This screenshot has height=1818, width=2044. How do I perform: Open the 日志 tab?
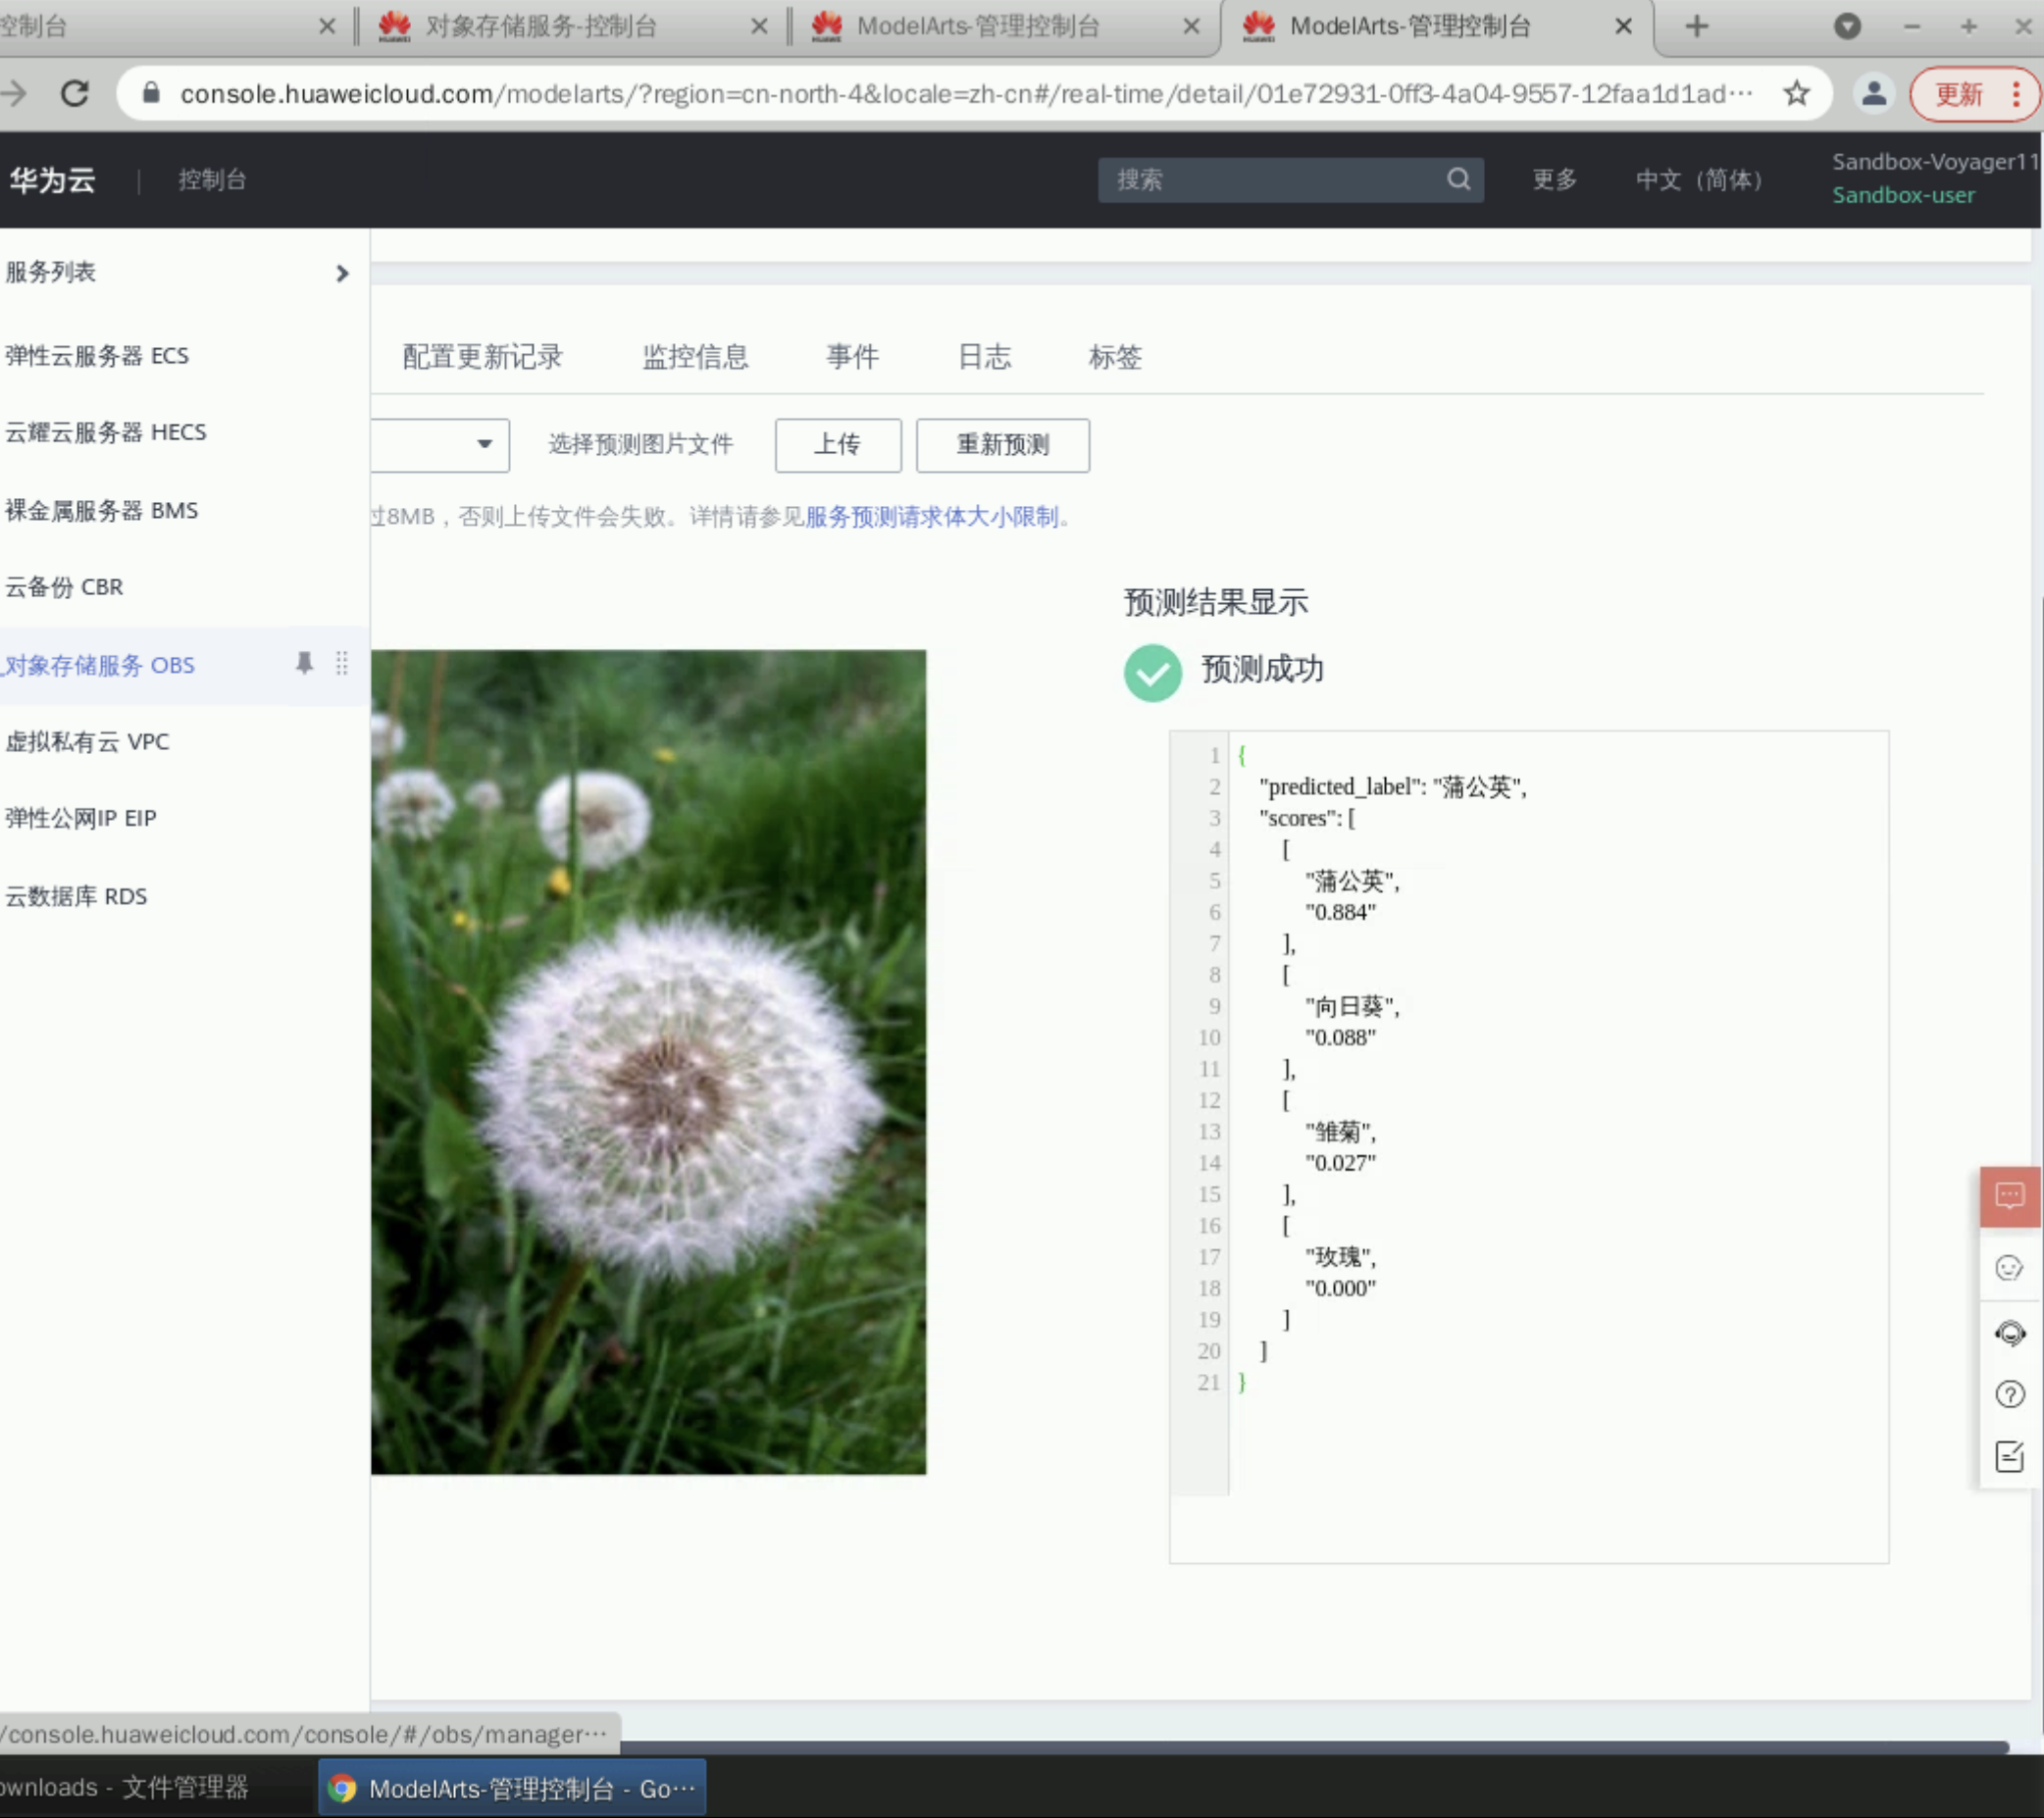[984, 357]
